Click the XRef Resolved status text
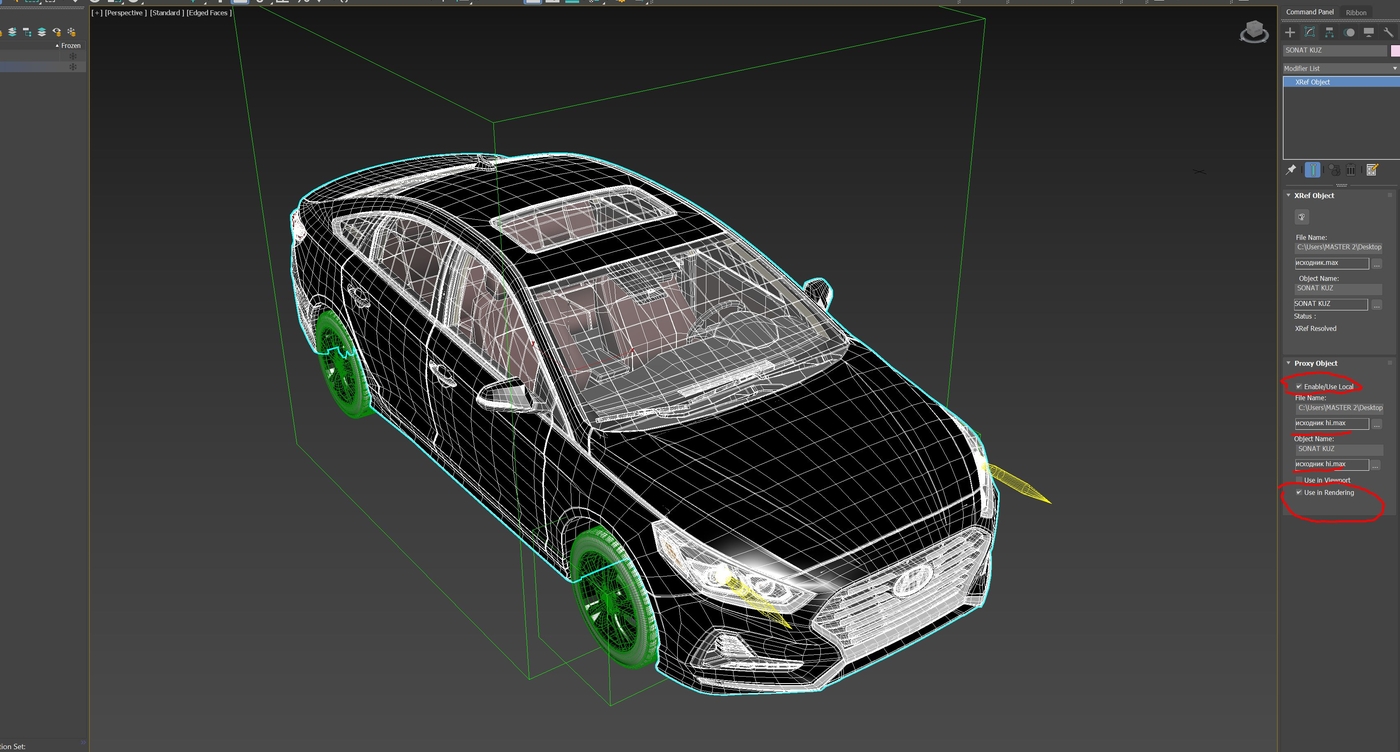This screenshot has height=752, width=1400. [x=1315, y=328]
